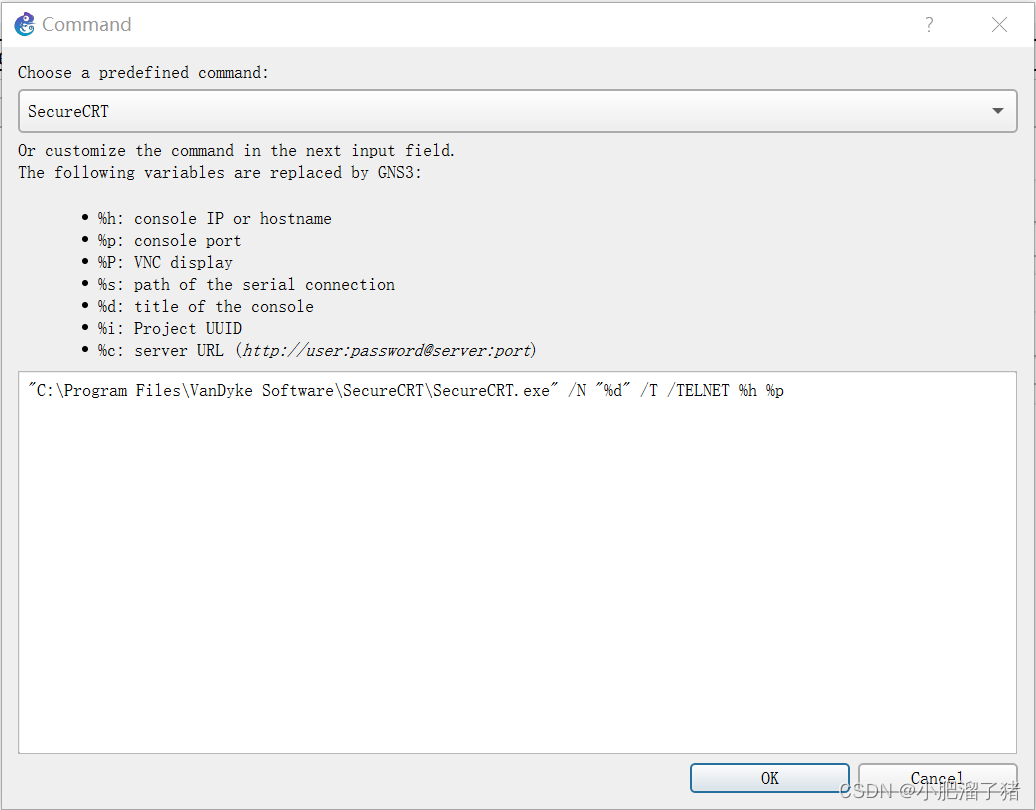Click the GNS3 chameleon icon in title bar

click(24, 24)
